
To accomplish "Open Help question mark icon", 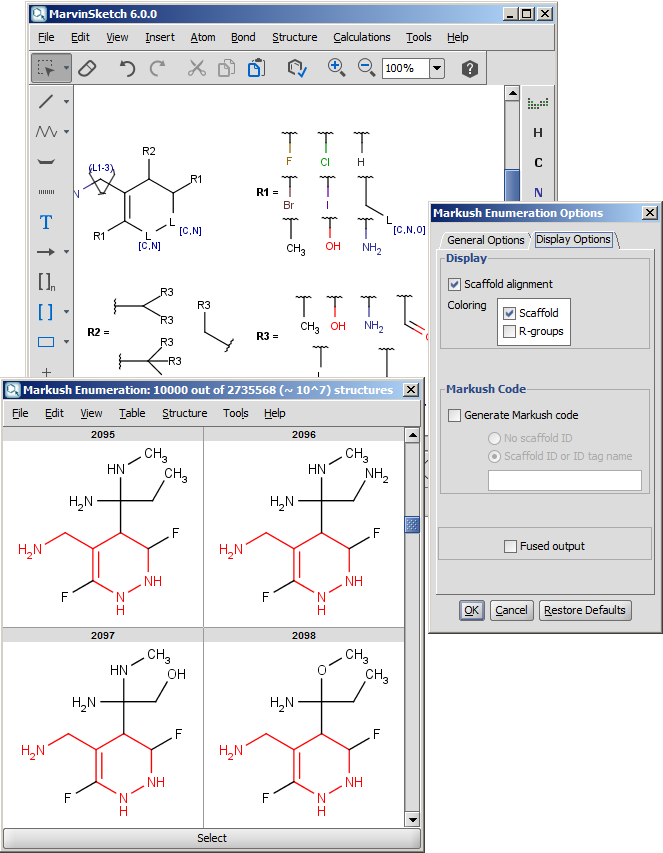I will point(469,68).
